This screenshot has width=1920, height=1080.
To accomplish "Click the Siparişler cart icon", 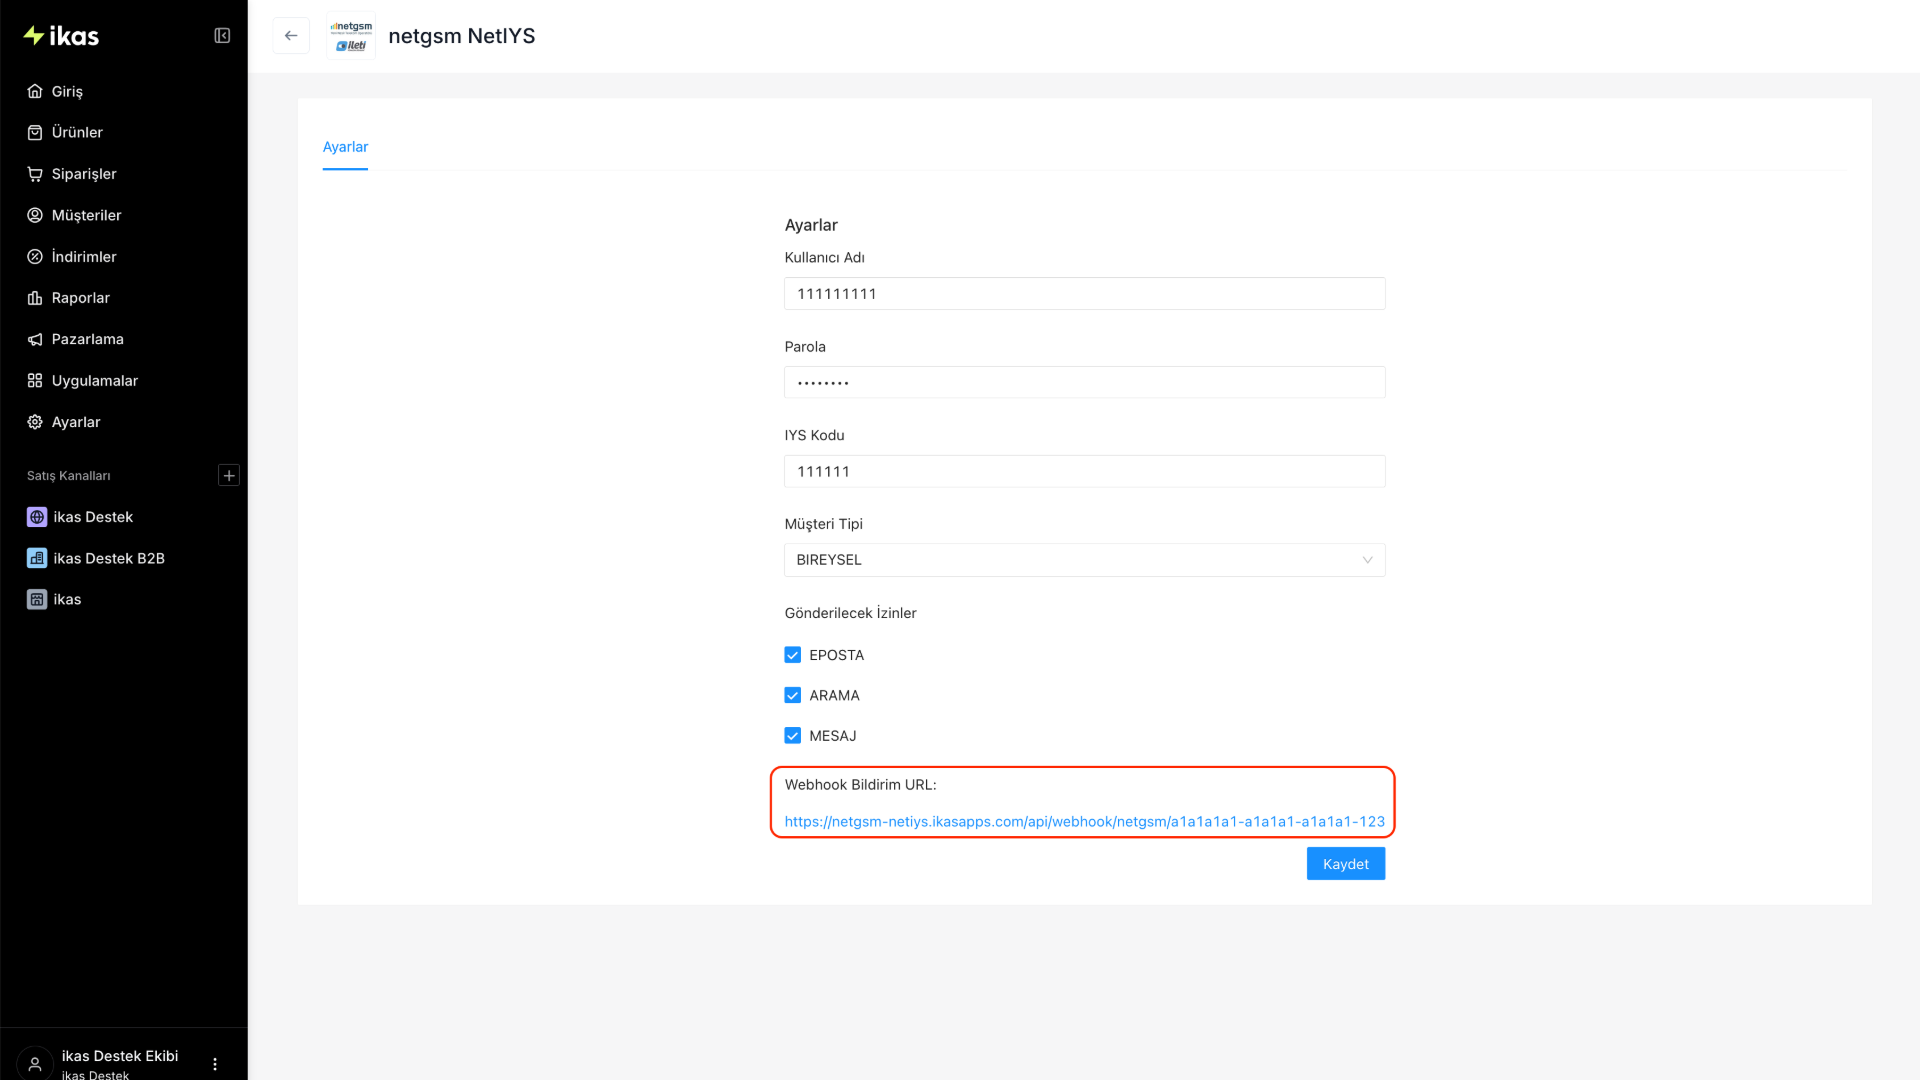I will point(35,174).
